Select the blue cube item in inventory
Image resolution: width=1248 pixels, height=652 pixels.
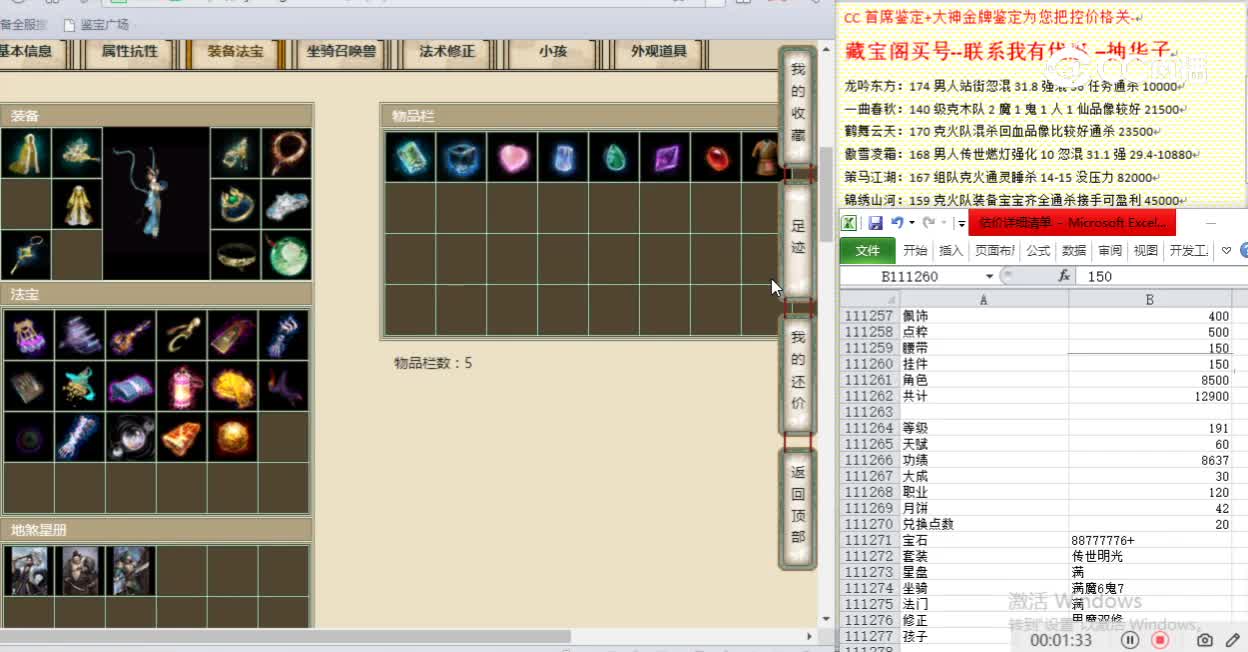point(461,157)
